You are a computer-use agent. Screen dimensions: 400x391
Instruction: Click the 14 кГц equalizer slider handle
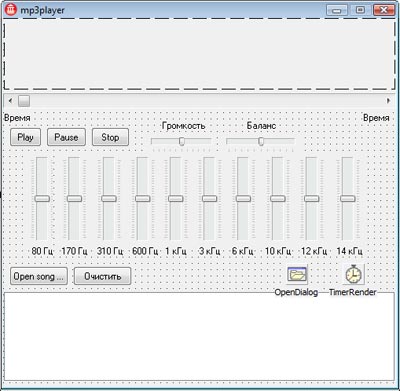348,199
